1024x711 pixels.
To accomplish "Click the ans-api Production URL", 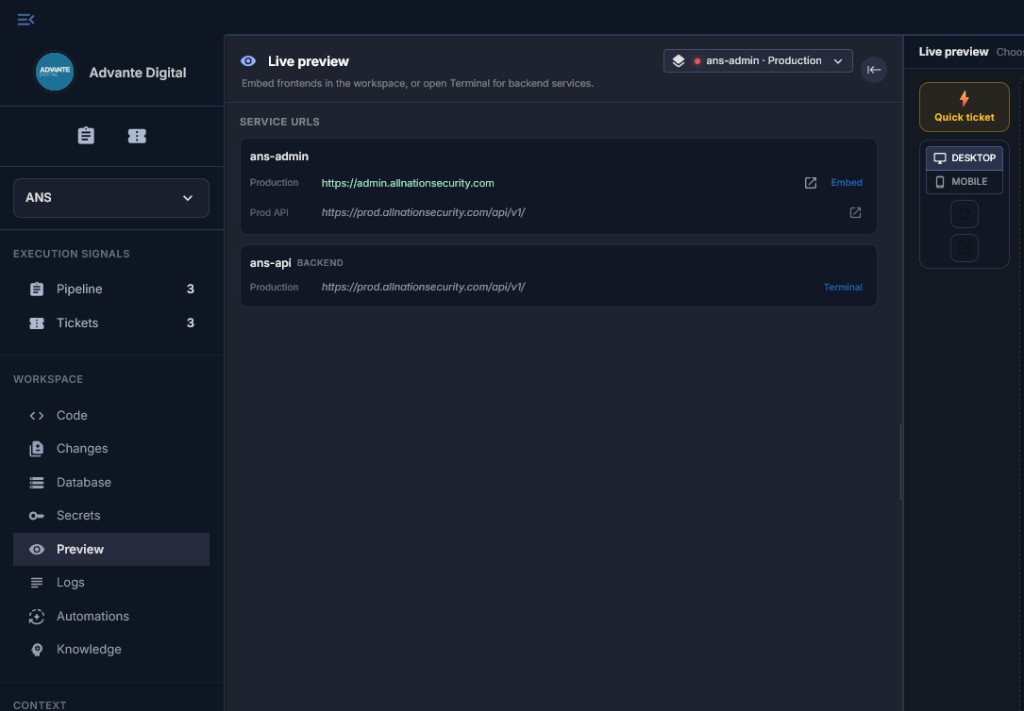I will point(423,287).
